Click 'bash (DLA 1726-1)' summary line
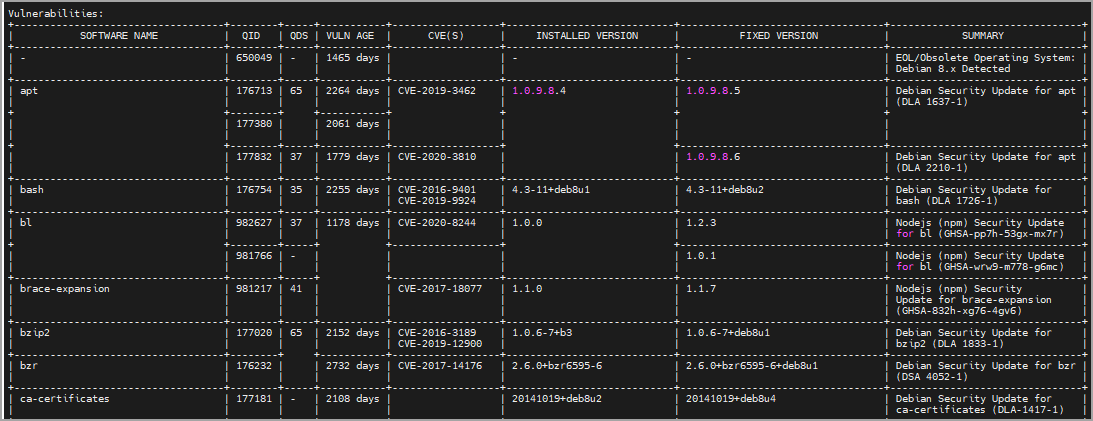 coord(947,201)
